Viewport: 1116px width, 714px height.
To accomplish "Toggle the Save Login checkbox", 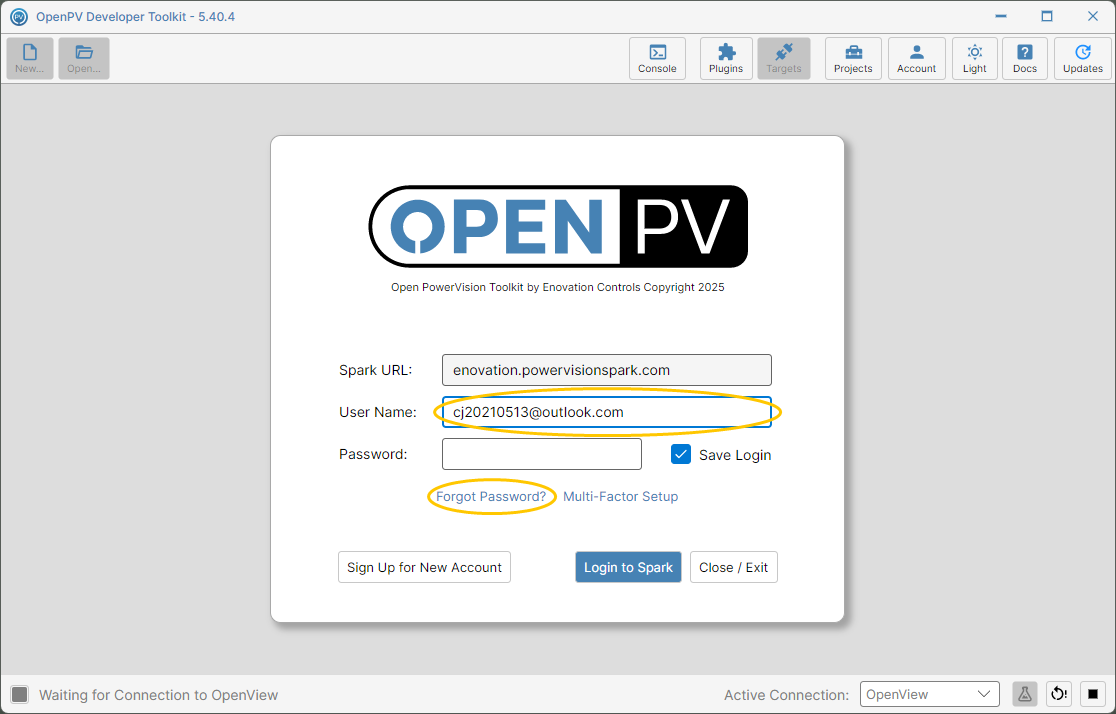I will (x=680, y=454).
